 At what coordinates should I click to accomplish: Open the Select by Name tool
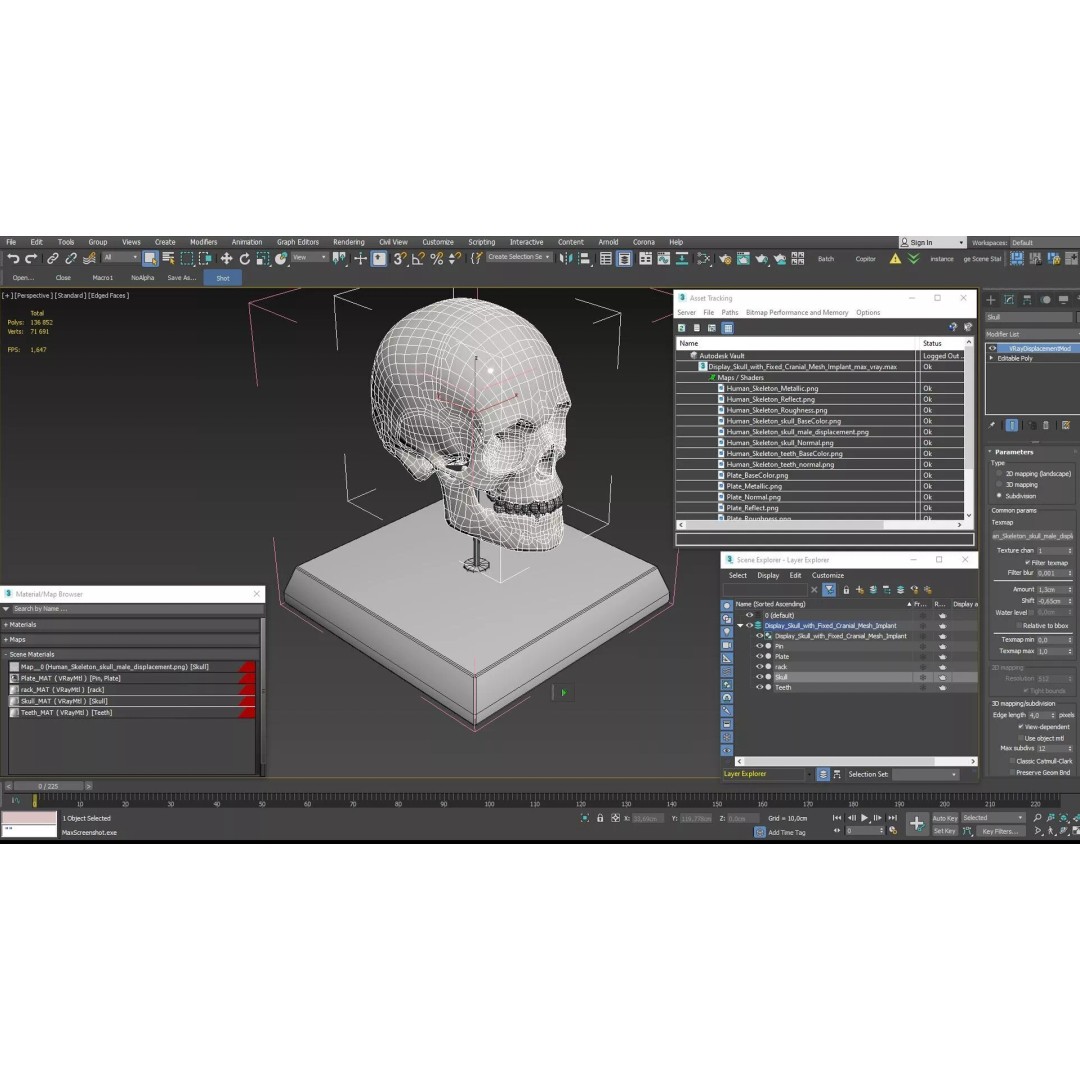pos(168,258)
